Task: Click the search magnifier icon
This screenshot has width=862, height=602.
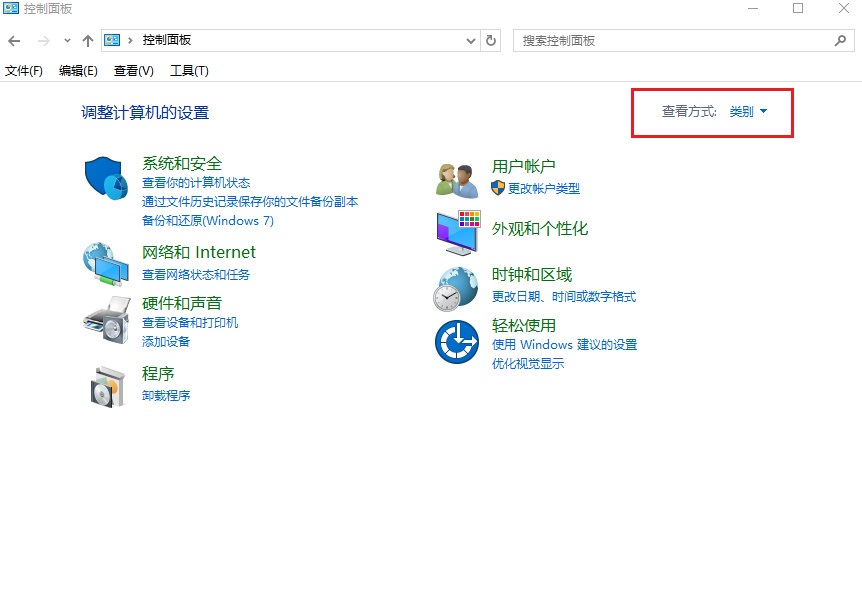Action: 840,40
